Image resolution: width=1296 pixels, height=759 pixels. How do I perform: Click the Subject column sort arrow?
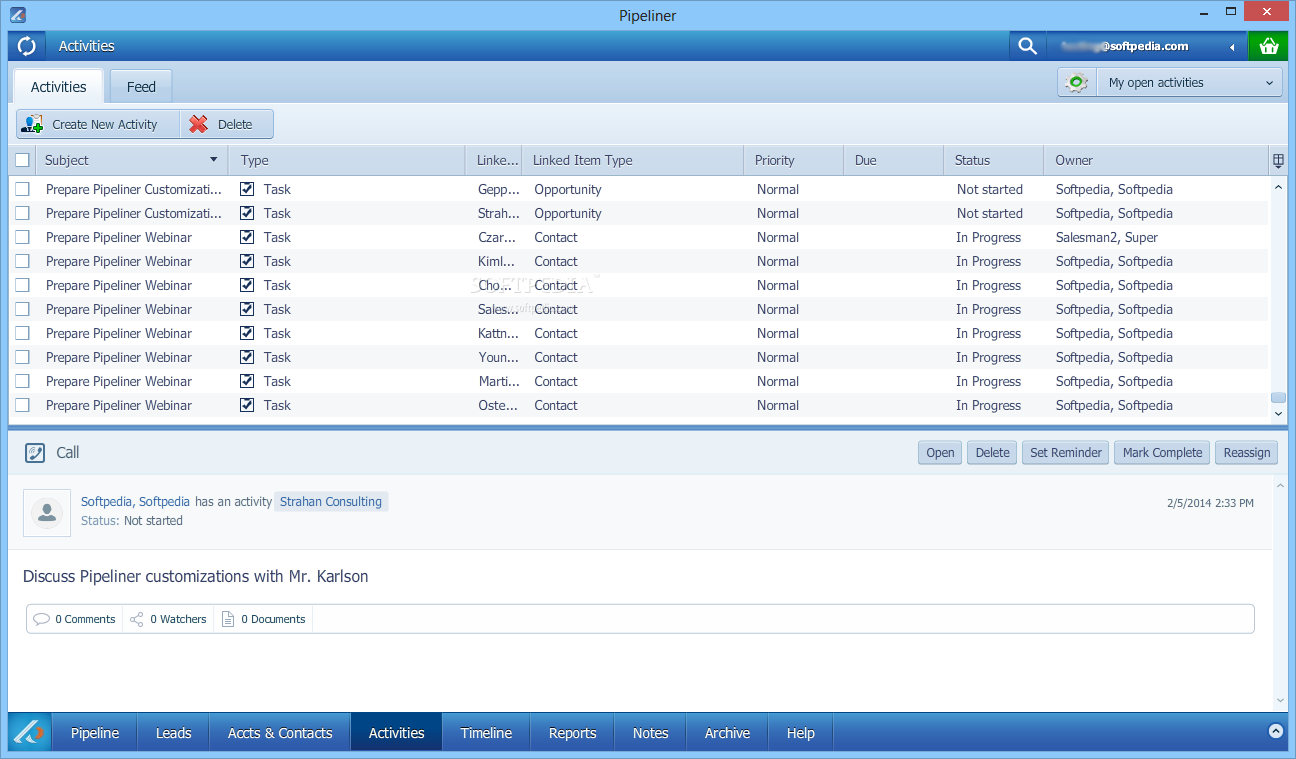click(x=213, y=160)
